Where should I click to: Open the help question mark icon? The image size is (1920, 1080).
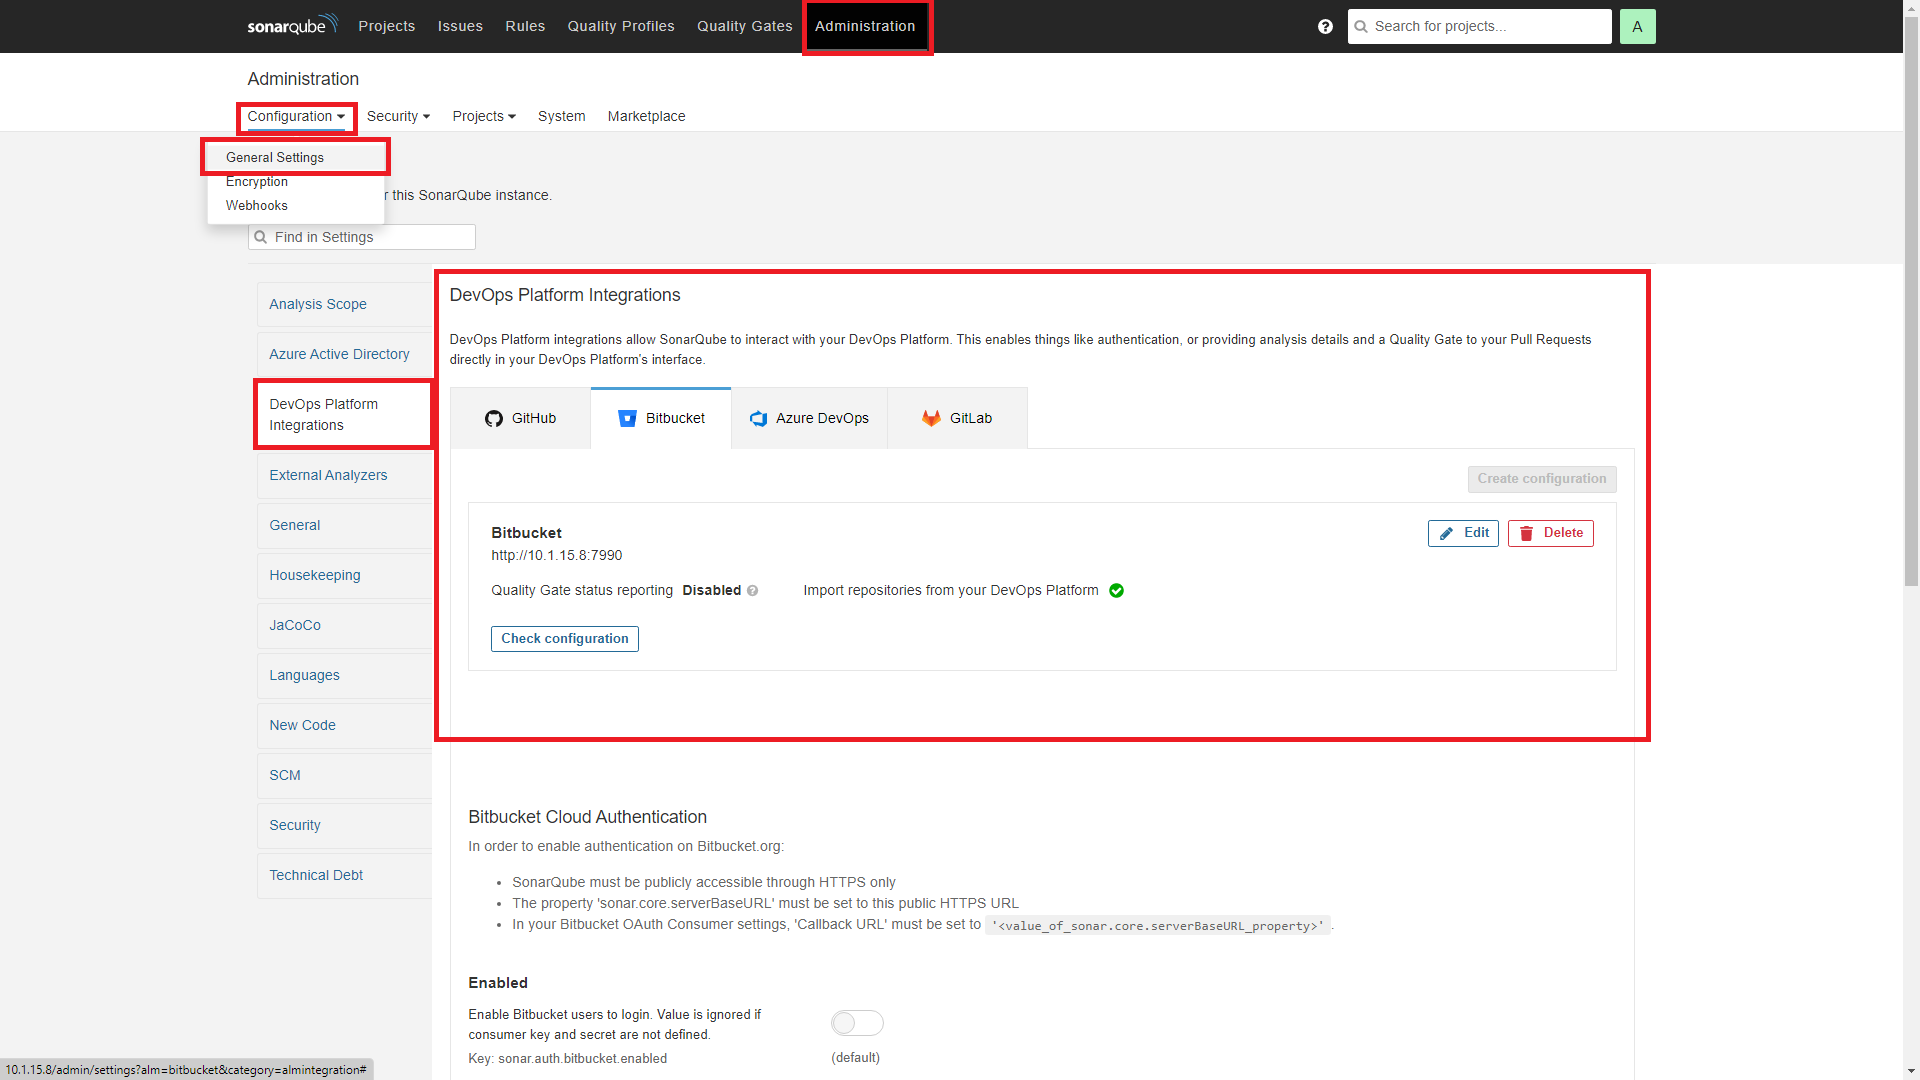1325,27
